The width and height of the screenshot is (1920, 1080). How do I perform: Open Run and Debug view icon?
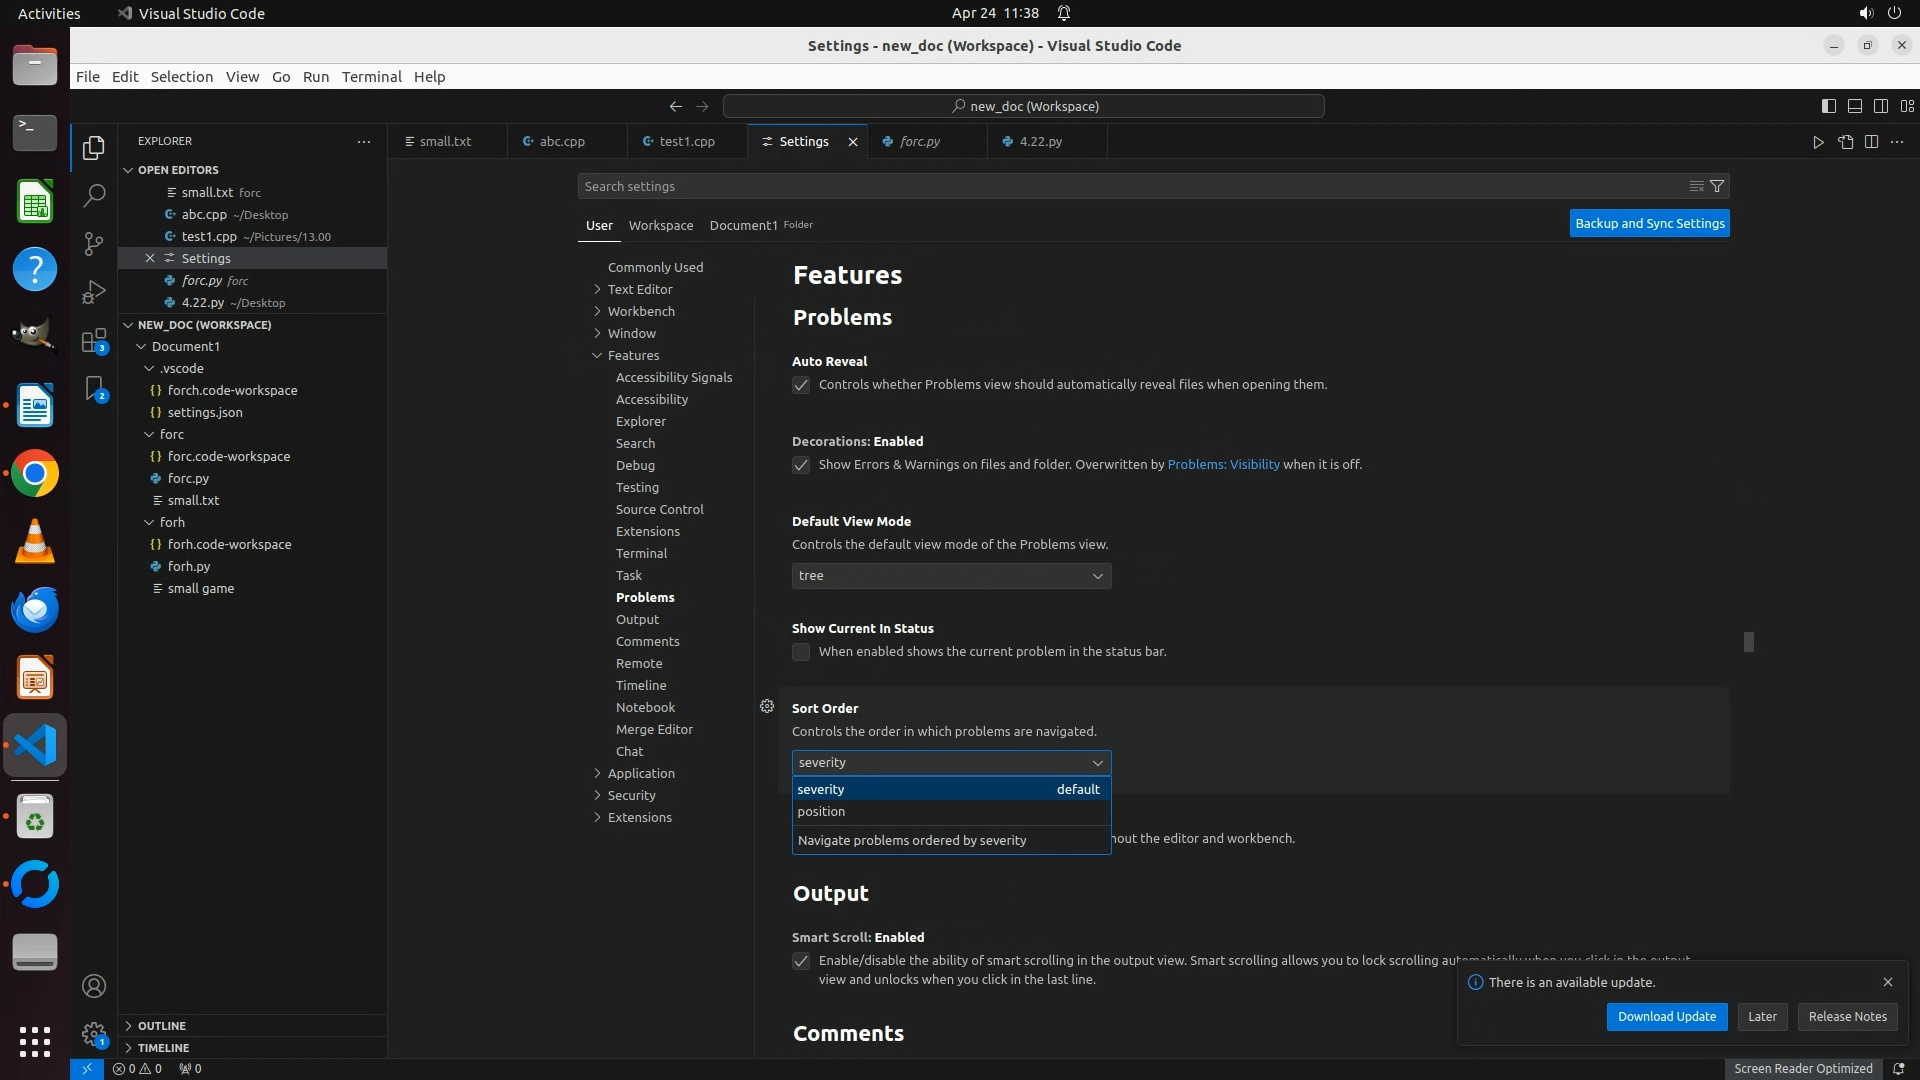(94, 292)
